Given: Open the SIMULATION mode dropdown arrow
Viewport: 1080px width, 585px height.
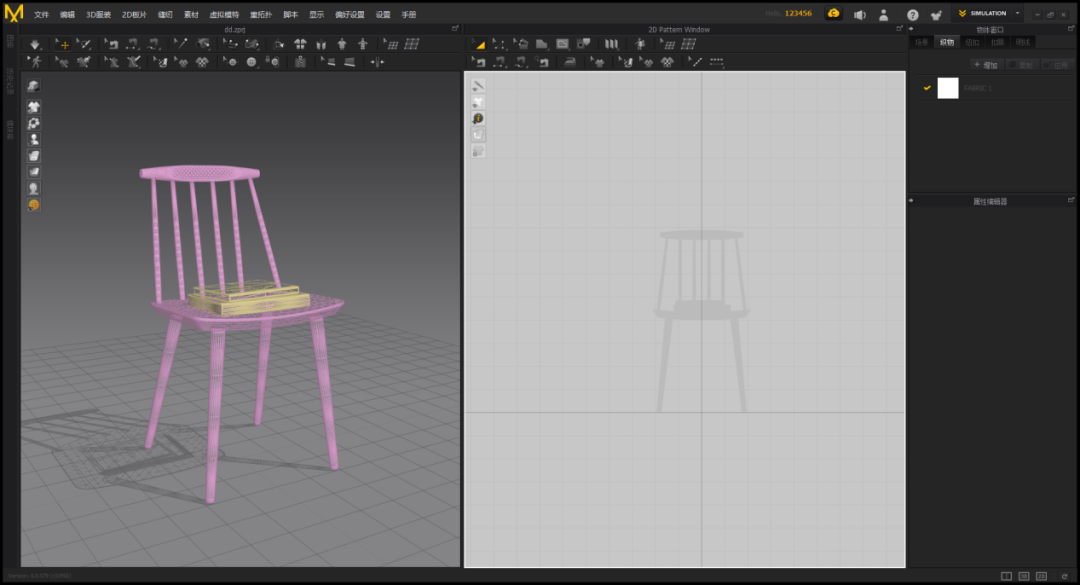Looking at the screenshot, I should (x=1018, y=14).
